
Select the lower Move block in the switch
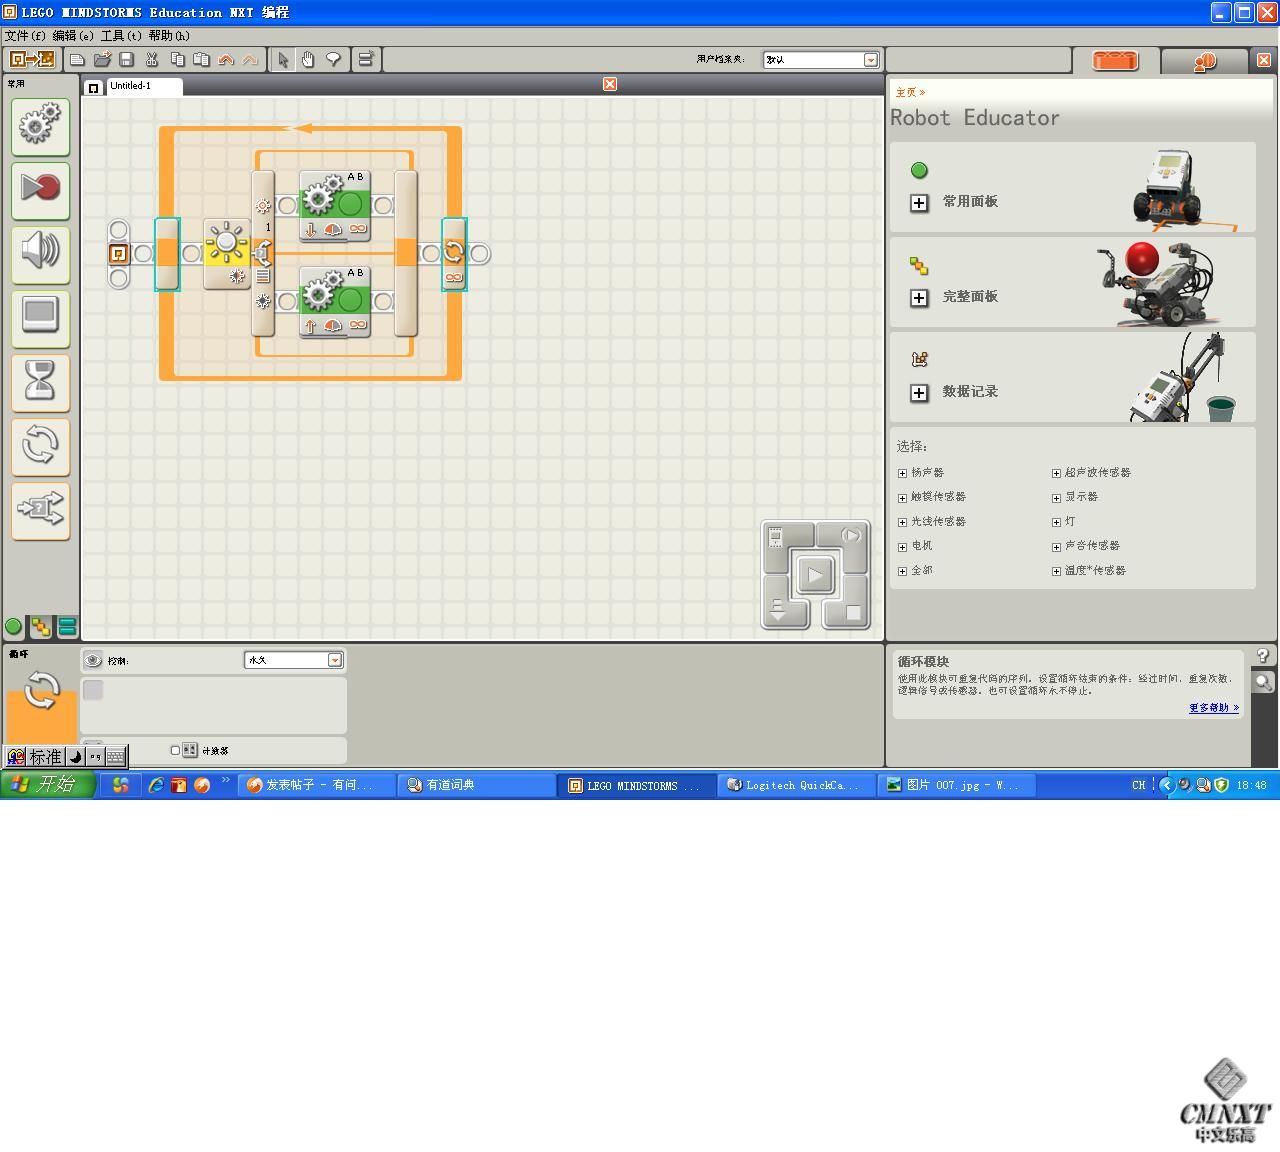point(335,302)
